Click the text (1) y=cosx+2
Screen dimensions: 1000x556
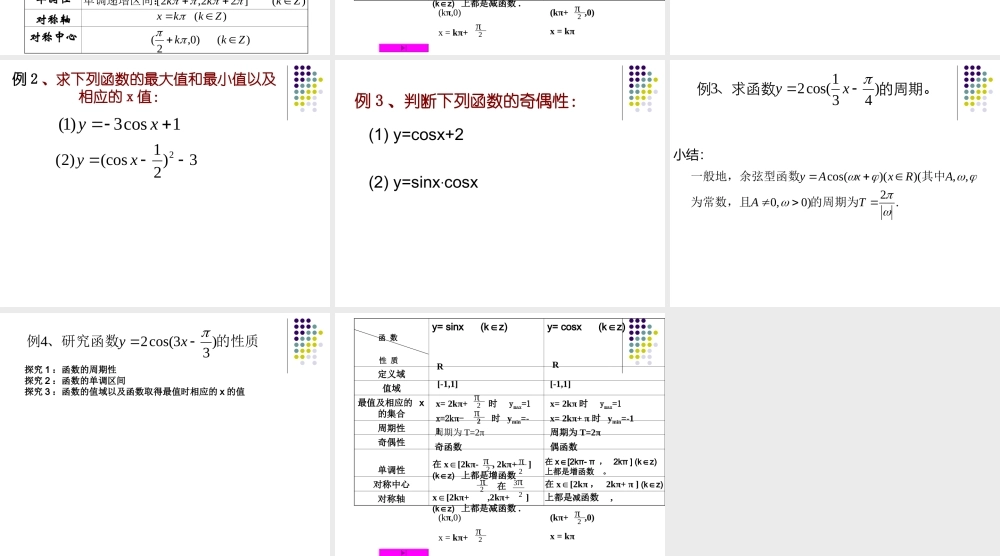point(416,135)
